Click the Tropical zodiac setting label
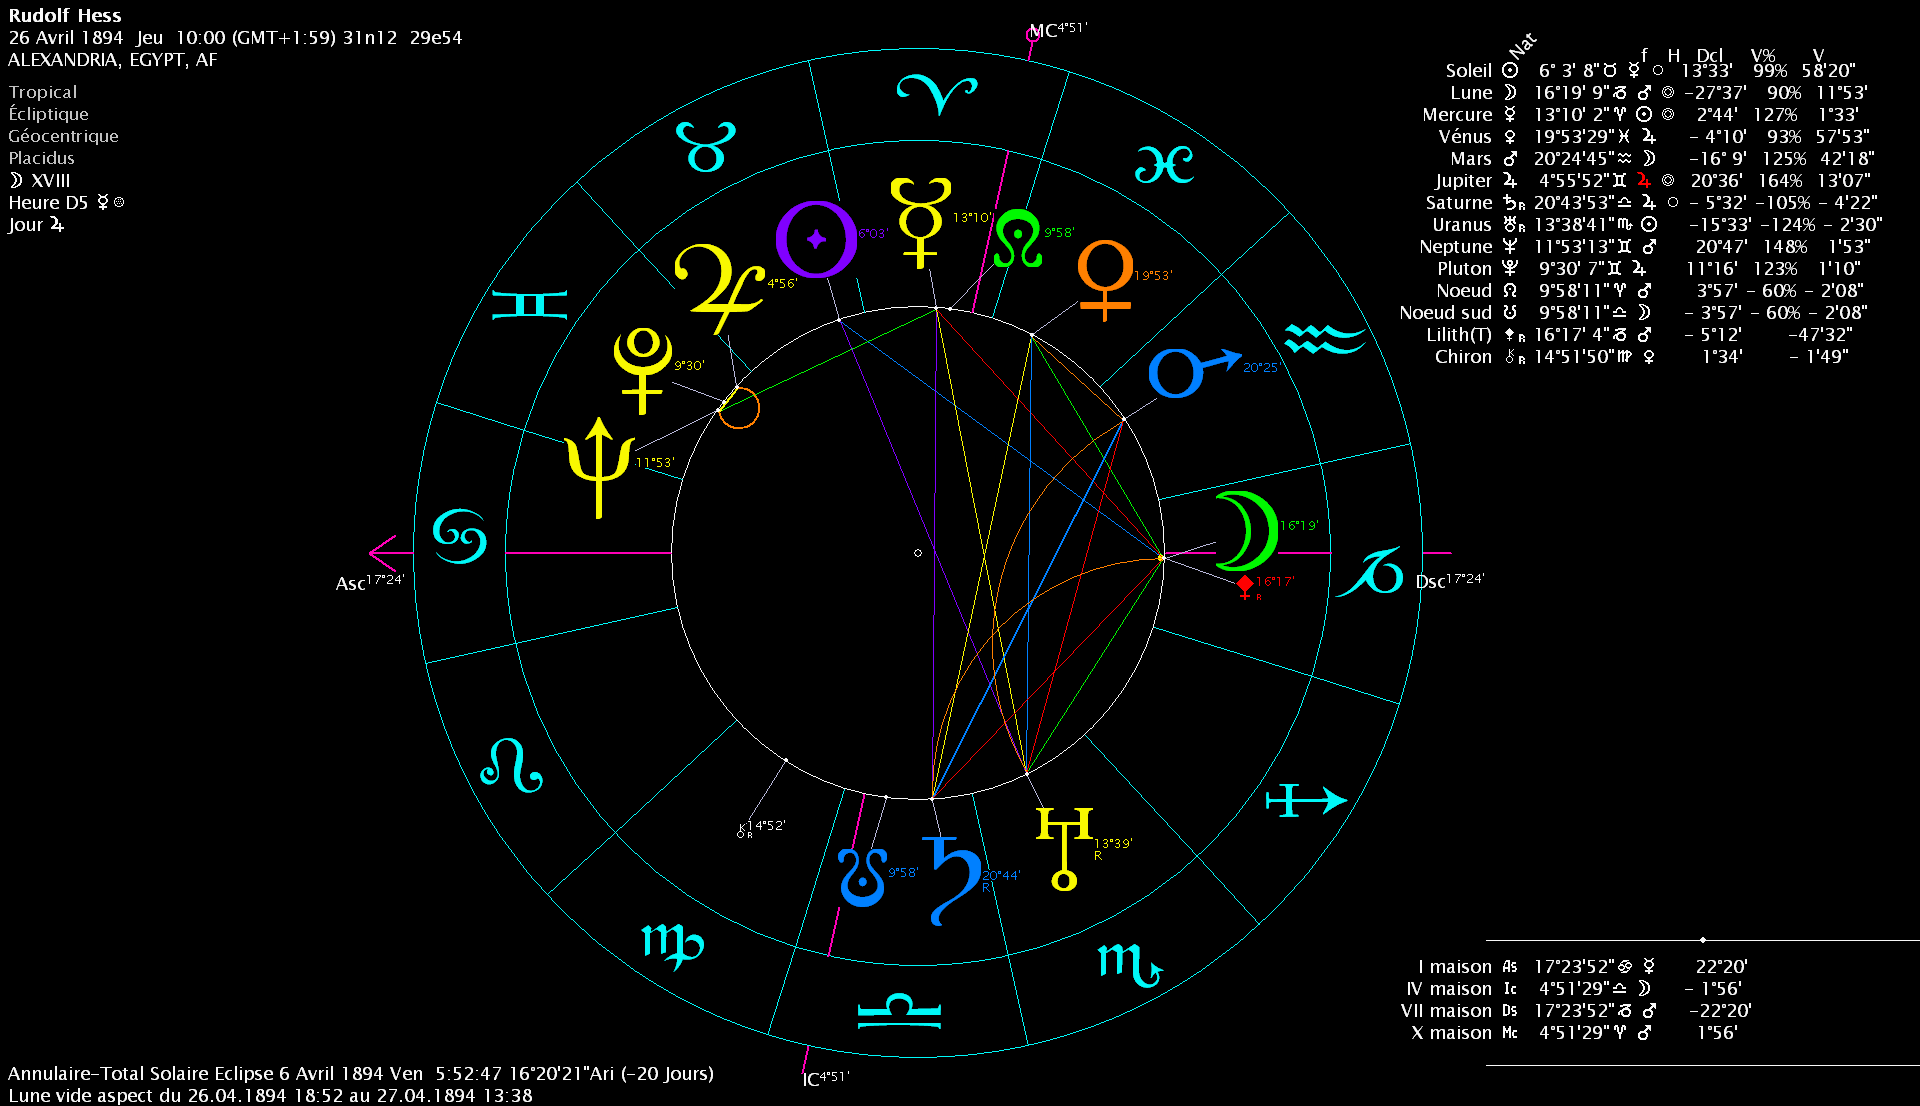 pos(43,91)
